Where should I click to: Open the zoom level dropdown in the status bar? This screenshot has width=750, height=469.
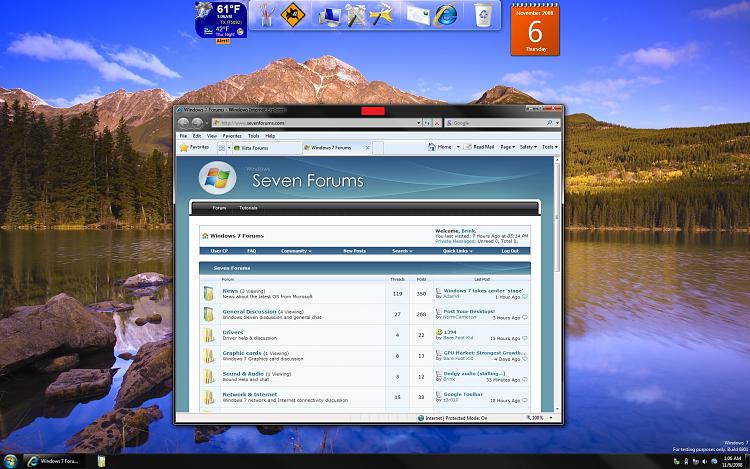(x=551, y=418)
